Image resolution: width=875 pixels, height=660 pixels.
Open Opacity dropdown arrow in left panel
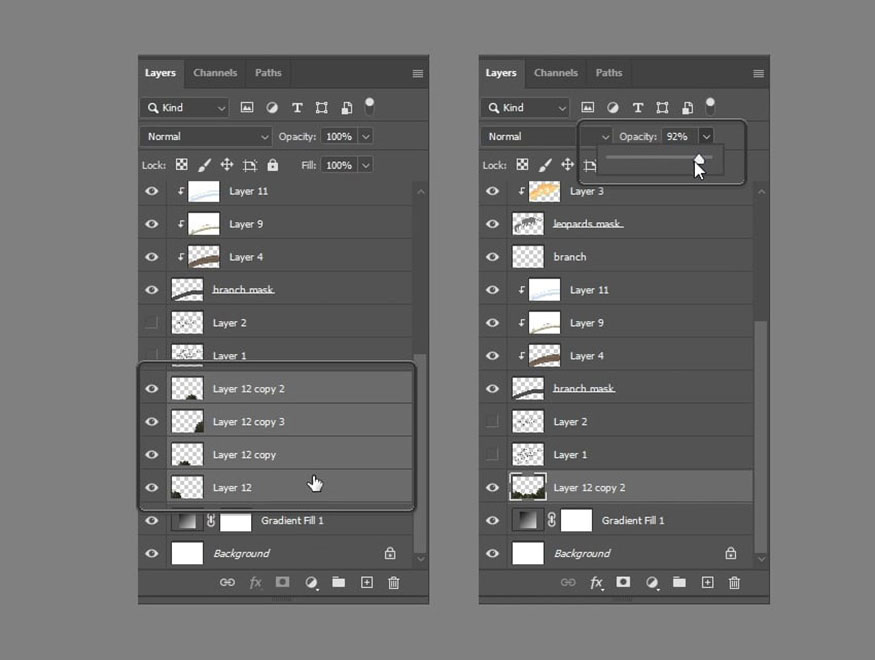pyautogui.click(x=366, y=137)
